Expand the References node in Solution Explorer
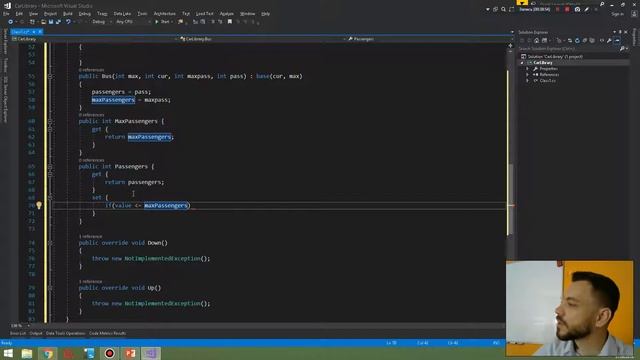Screen dimensions: 640x360 pyautogui.click(x=527, y=75)
